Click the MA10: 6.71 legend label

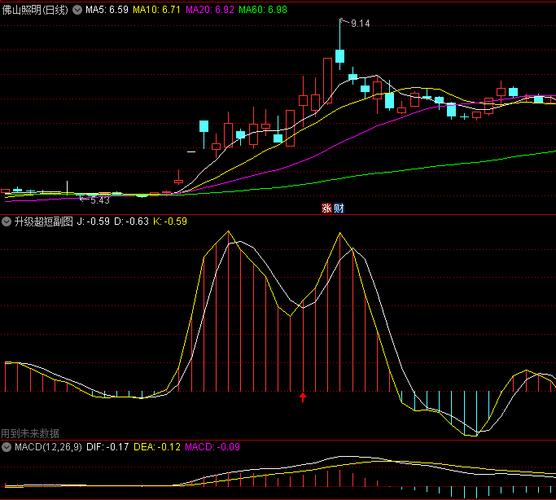point(156,10)
